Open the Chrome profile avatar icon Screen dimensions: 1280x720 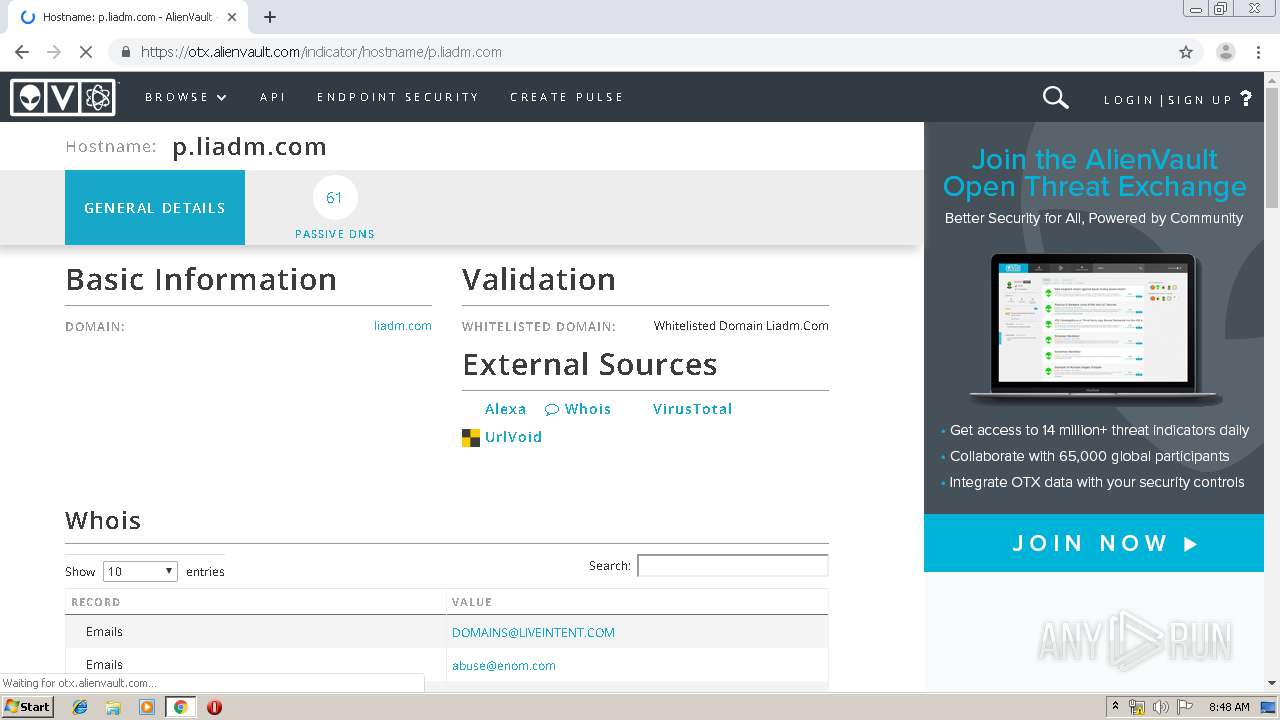pyautogui.click(x=1226, y=52)
